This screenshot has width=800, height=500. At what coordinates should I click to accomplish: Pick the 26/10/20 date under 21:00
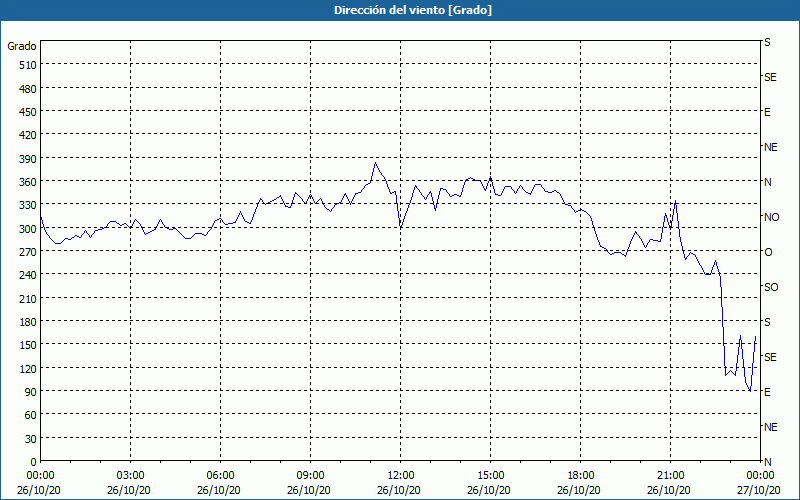point(669,490)
